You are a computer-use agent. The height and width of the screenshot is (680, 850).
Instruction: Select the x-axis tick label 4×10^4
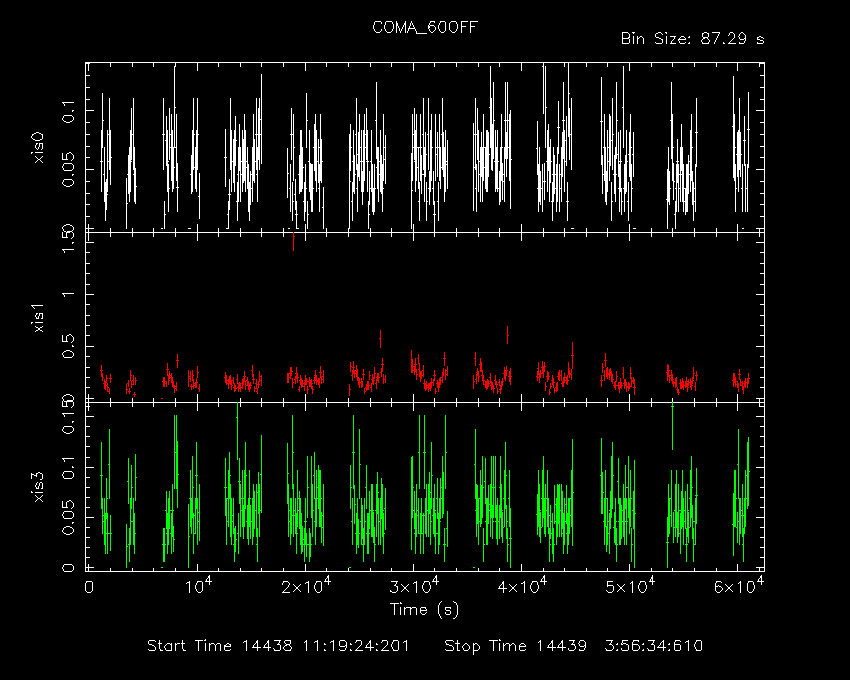click(523, 586)
